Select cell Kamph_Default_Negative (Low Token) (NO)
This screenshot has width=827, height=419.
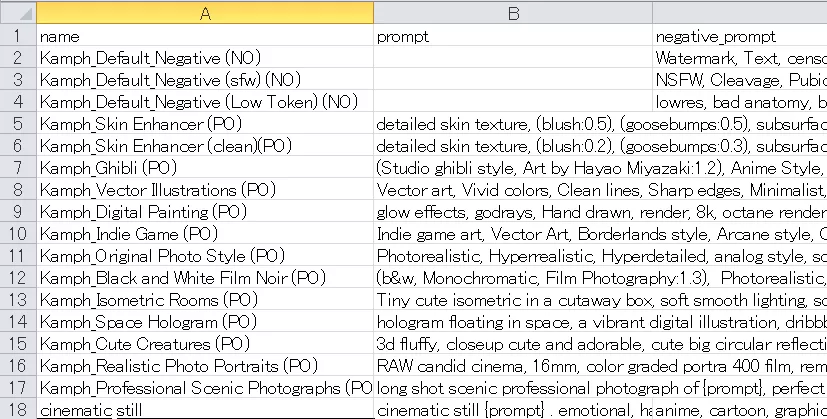(x=205, y=102)
